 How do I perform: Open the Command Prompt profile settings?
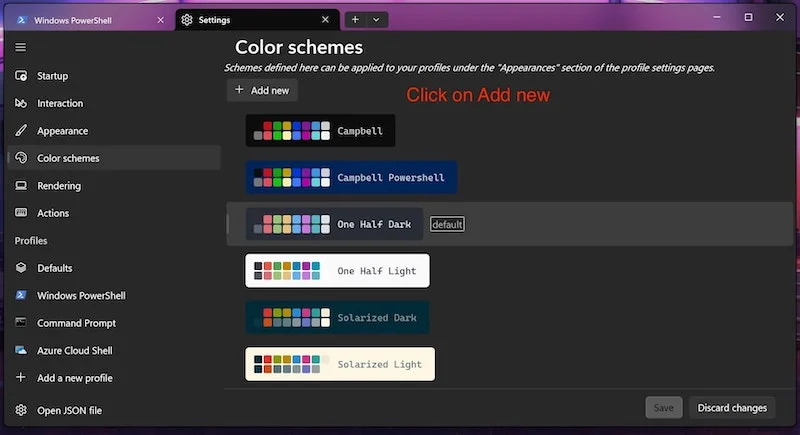click(x=114, y=323)
